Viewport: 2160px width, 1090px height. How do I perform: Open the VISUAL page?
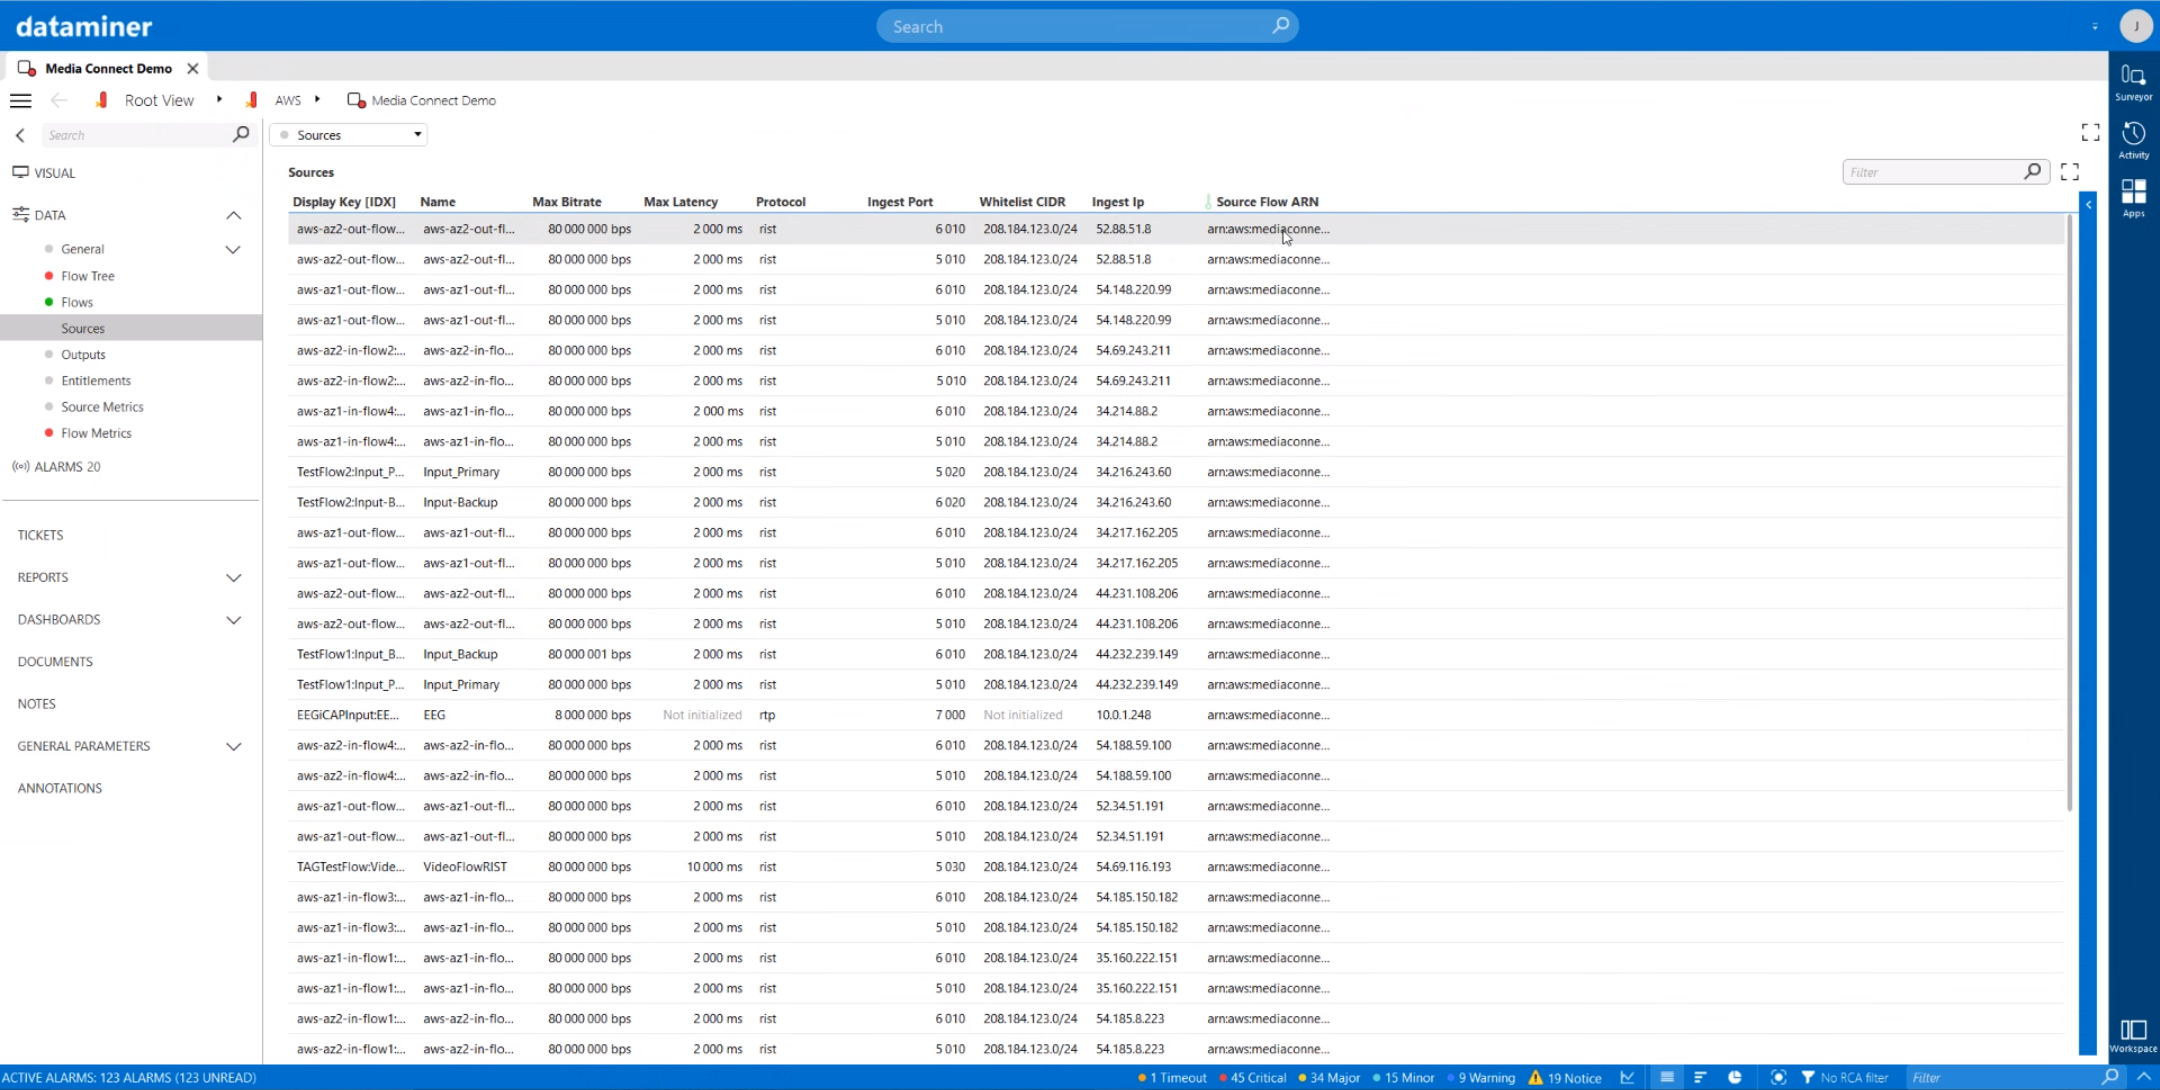point(54,173)
